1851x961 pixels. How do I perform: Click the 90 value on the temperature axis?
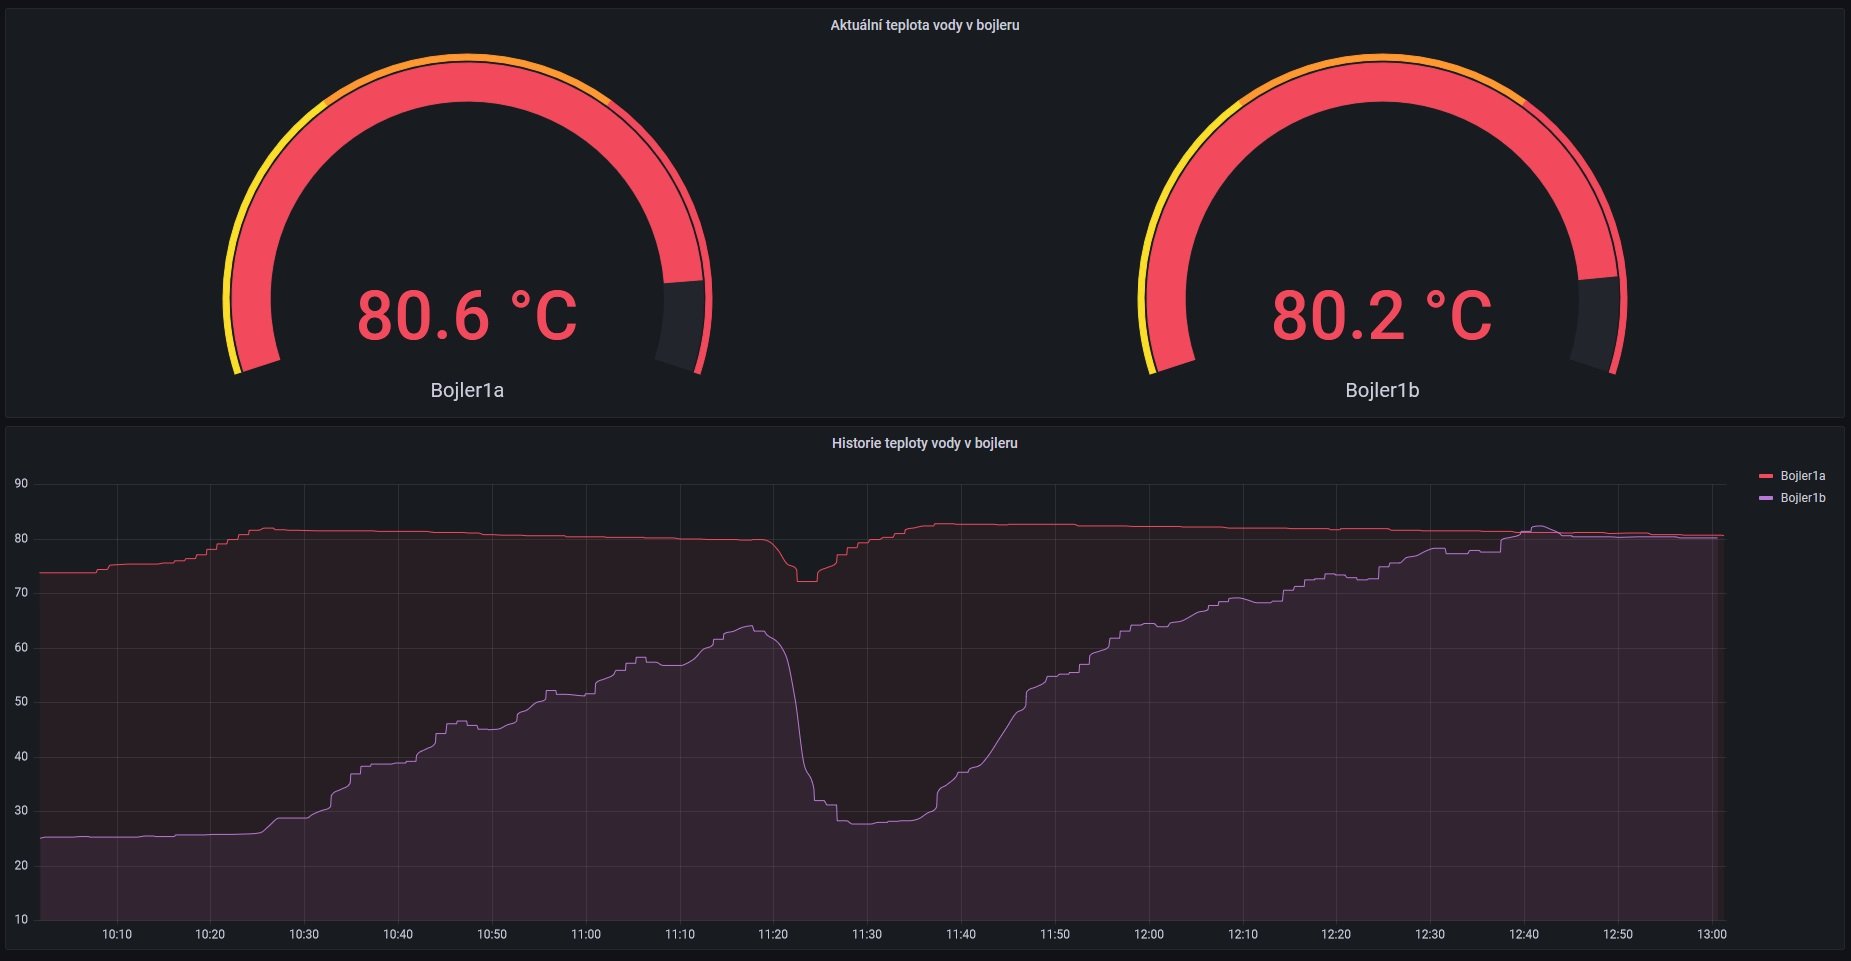click(x=21, y=484)
